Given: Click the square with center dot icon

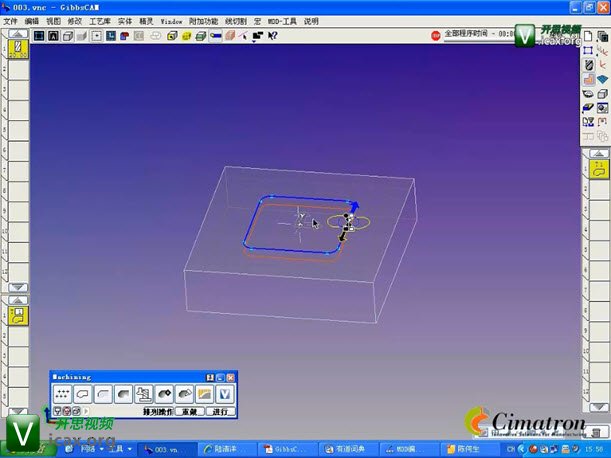Looking at the screenshot, I should point(96,36).
